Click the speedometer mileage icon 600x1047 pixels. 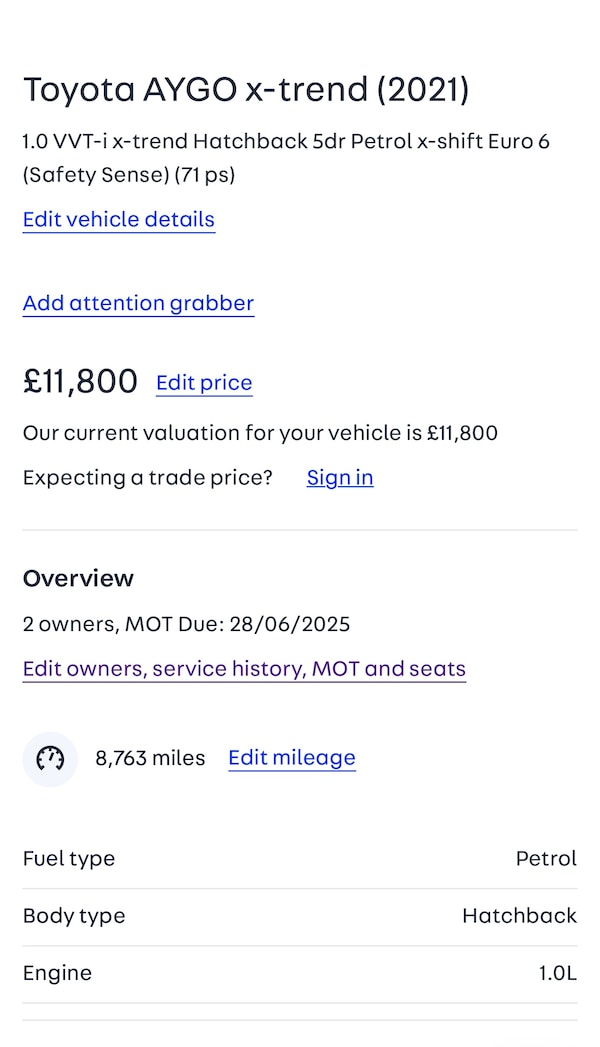[50, 759]
